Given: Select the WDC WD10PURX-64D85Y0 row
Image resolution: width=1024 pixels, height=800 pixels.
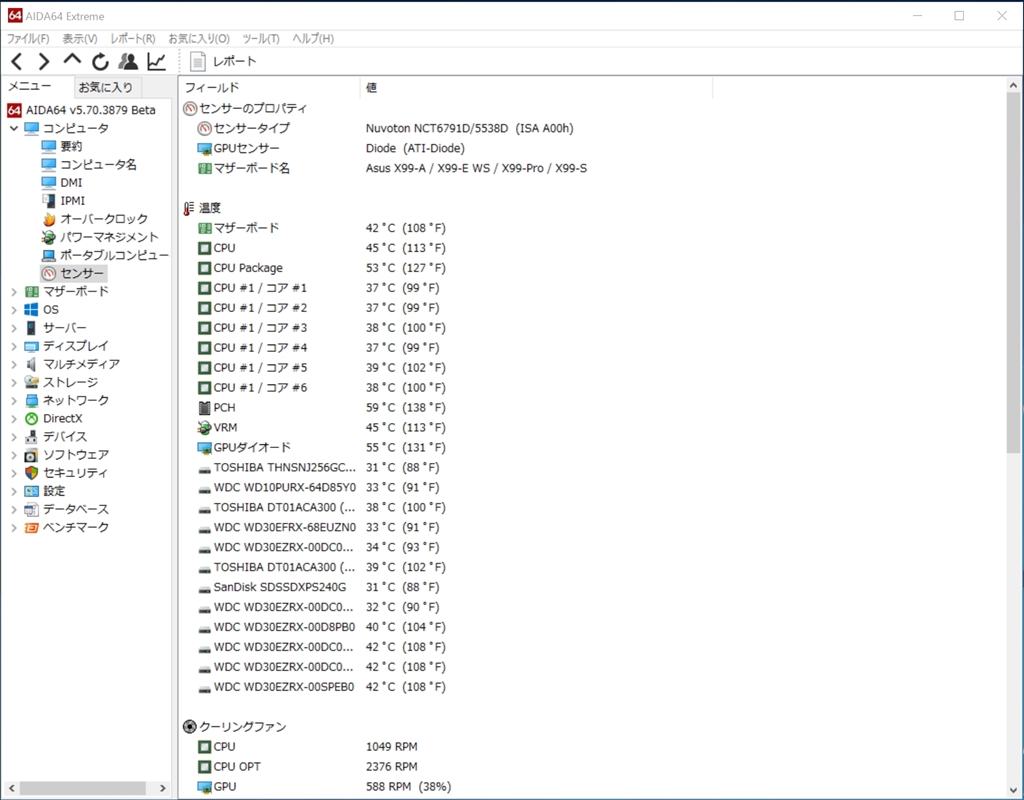Looking at the screenshot, I should 319,488.
